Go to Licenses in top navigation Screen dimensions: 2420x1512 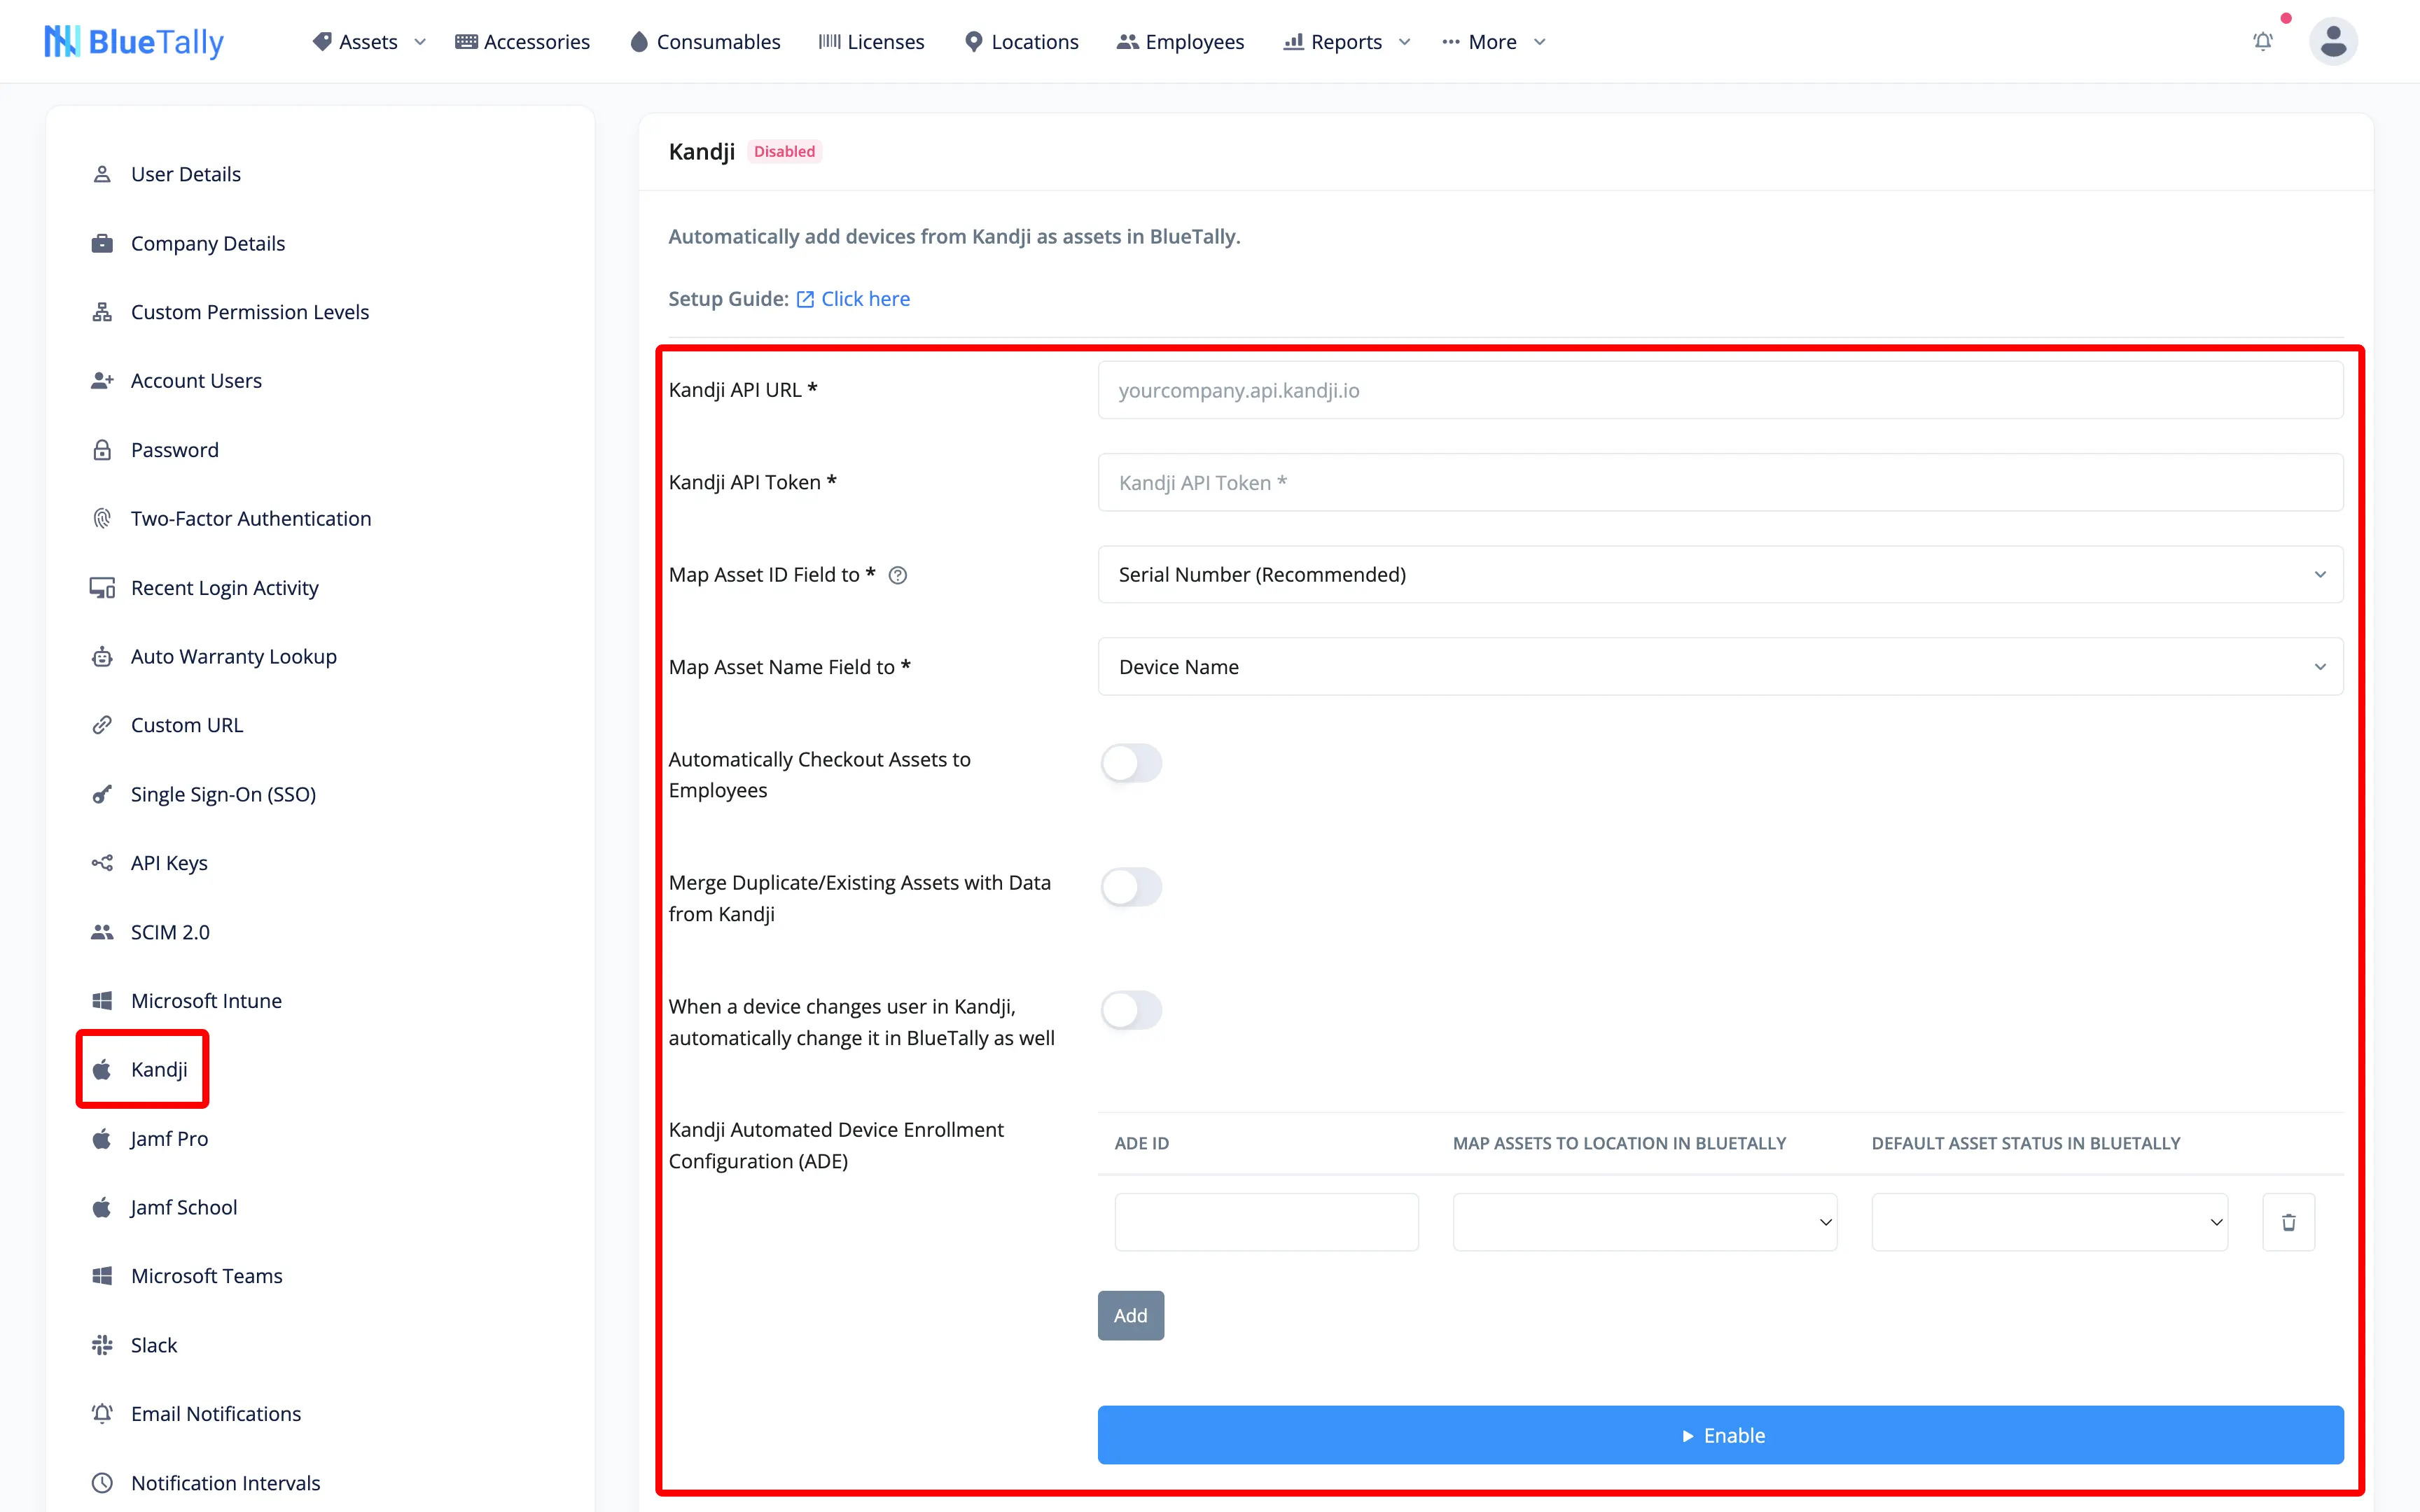[x=871, y=42]
